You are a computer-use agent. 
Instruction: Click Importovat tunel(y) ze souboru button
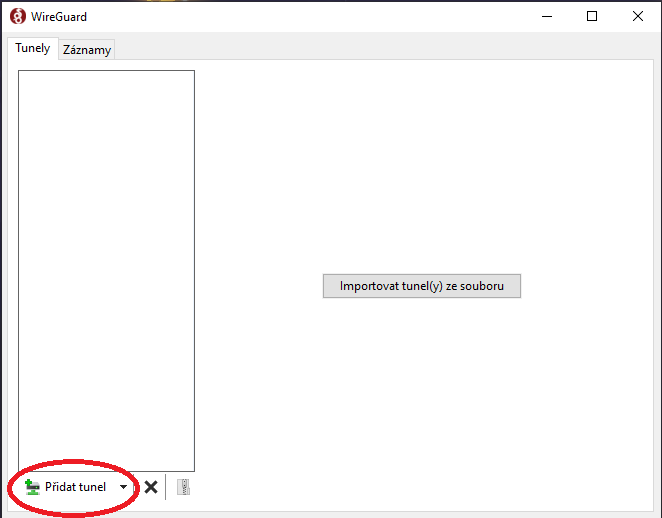[x=422, y=286]
